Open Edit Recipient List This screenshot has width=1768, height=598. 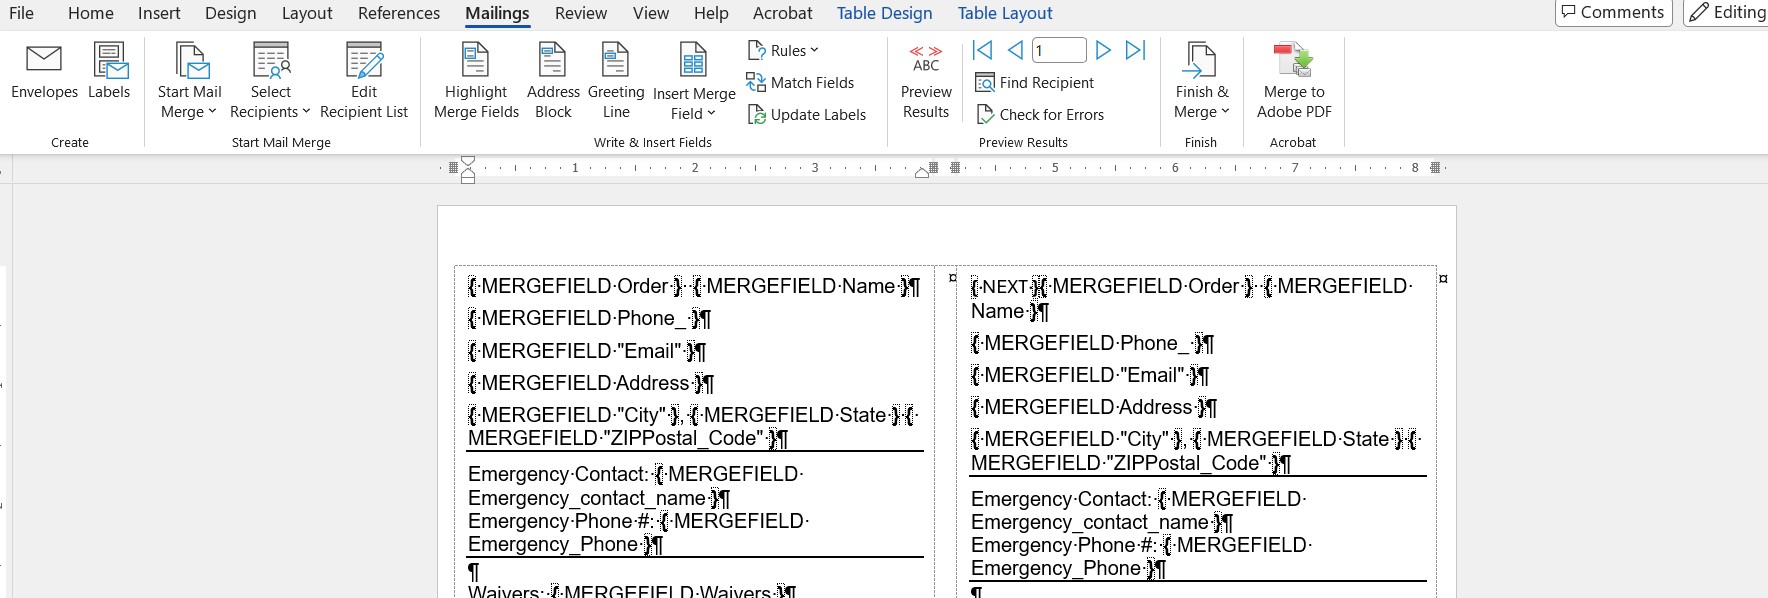click(x=364, y=82)
